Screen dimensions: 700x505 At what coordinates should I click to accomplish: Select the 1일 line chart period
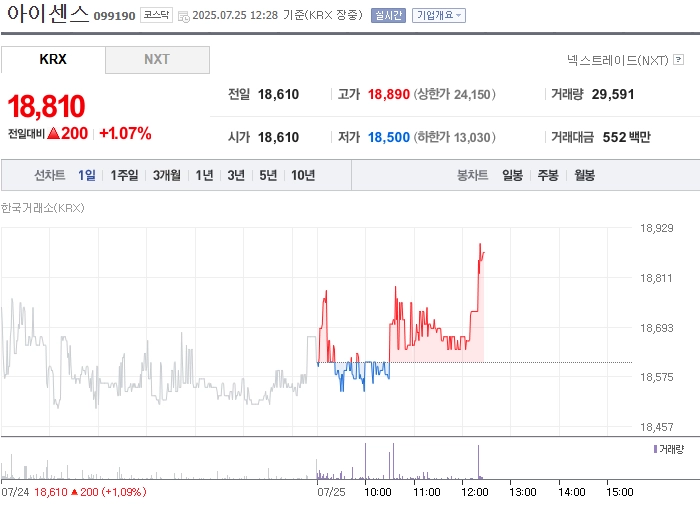(x=87, y=175)
